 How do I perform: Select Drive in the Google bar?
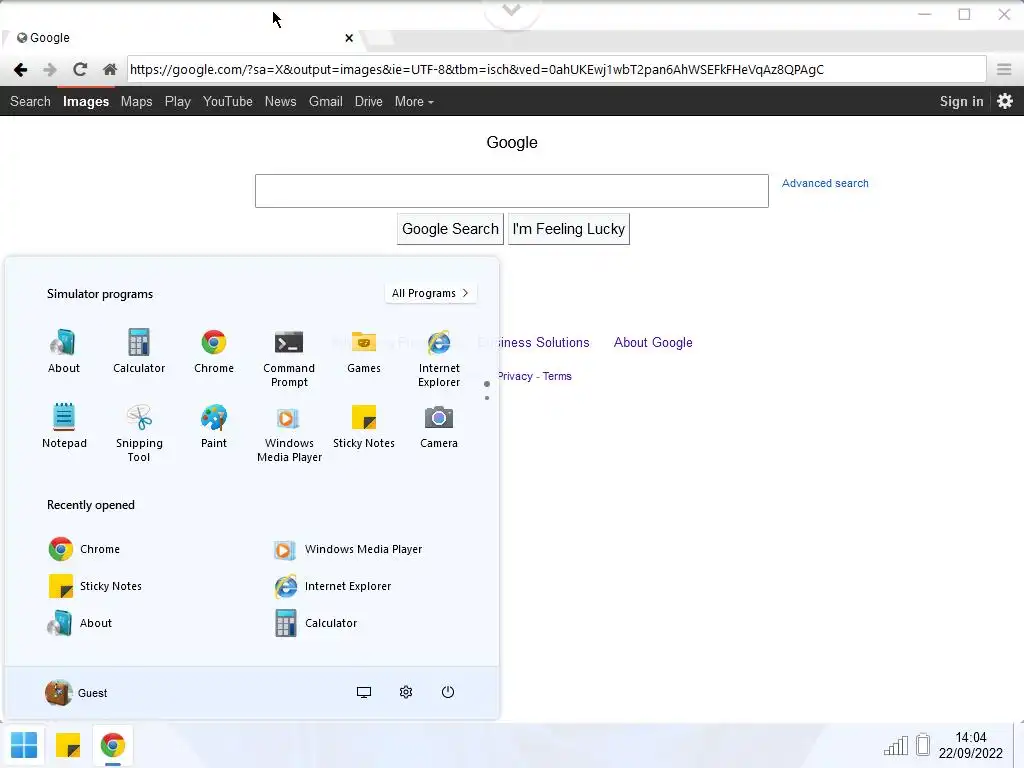(368, 101)
